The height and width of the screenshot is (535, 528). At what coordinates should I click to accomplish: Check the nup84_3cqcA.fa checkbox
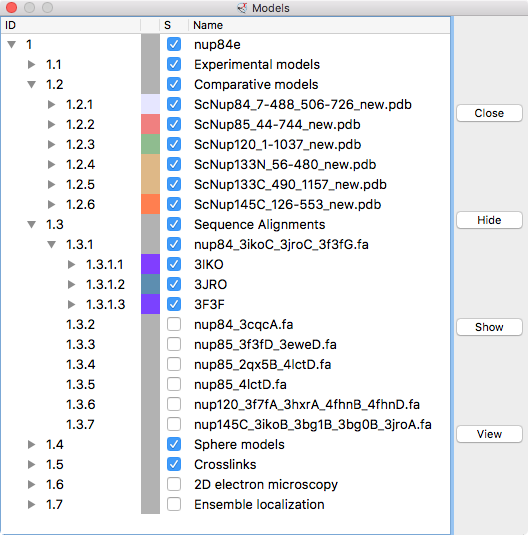click(x=174, y=324)
